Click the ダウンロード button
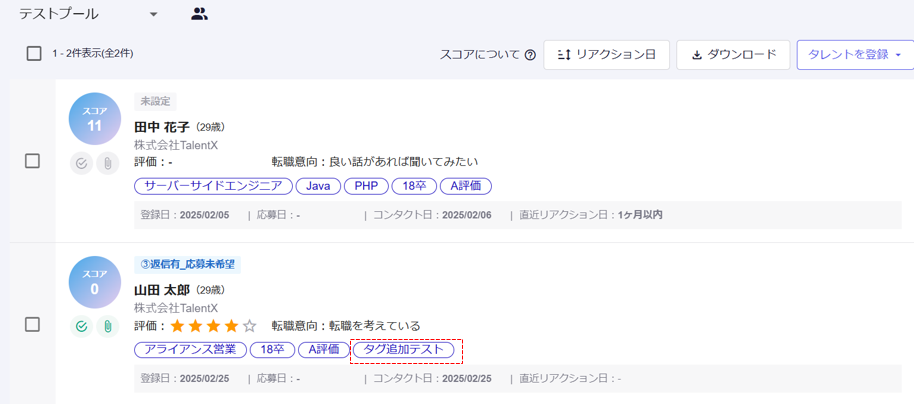The width and height of the screenshot is (914, 404). (x=733, y=55)
